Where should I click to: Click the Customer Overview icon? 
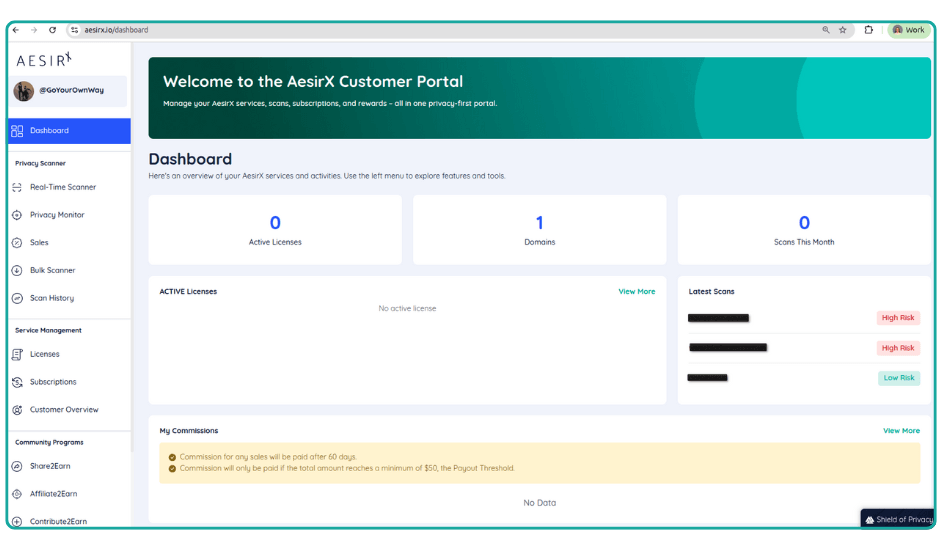click(x=17, y=410)
